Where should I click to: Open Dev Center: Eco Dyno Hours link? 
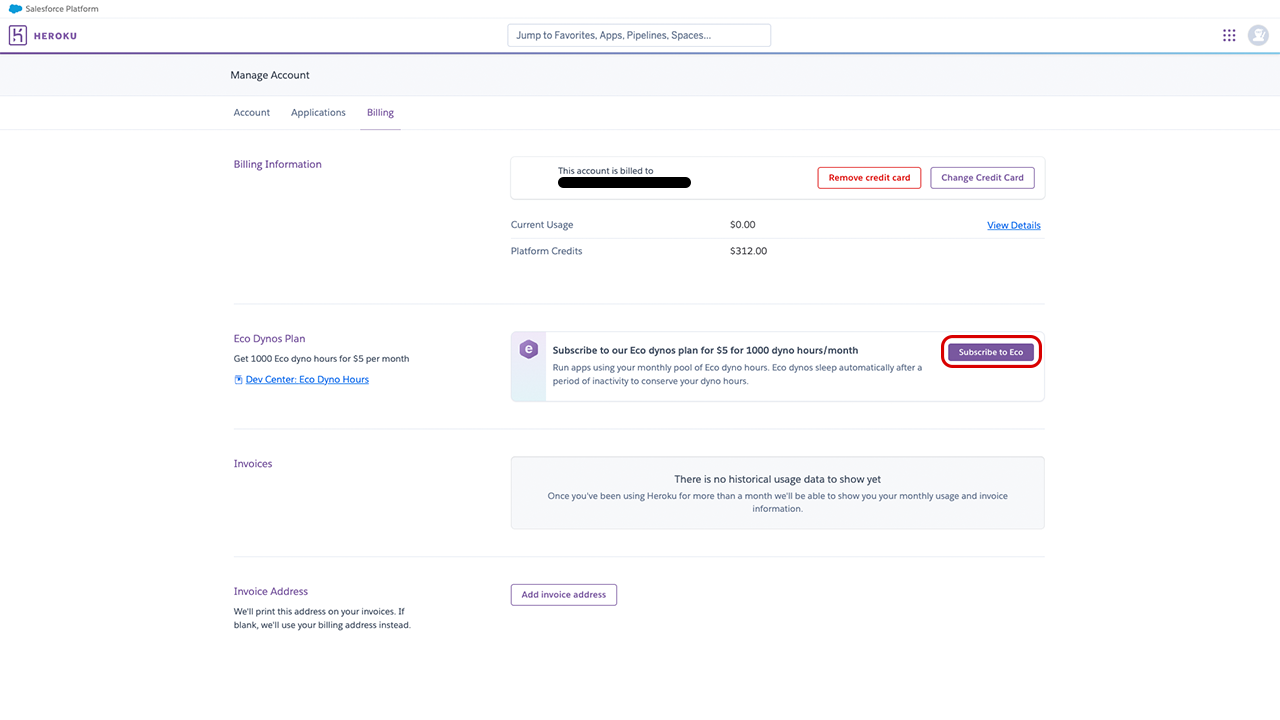[307, 380]
